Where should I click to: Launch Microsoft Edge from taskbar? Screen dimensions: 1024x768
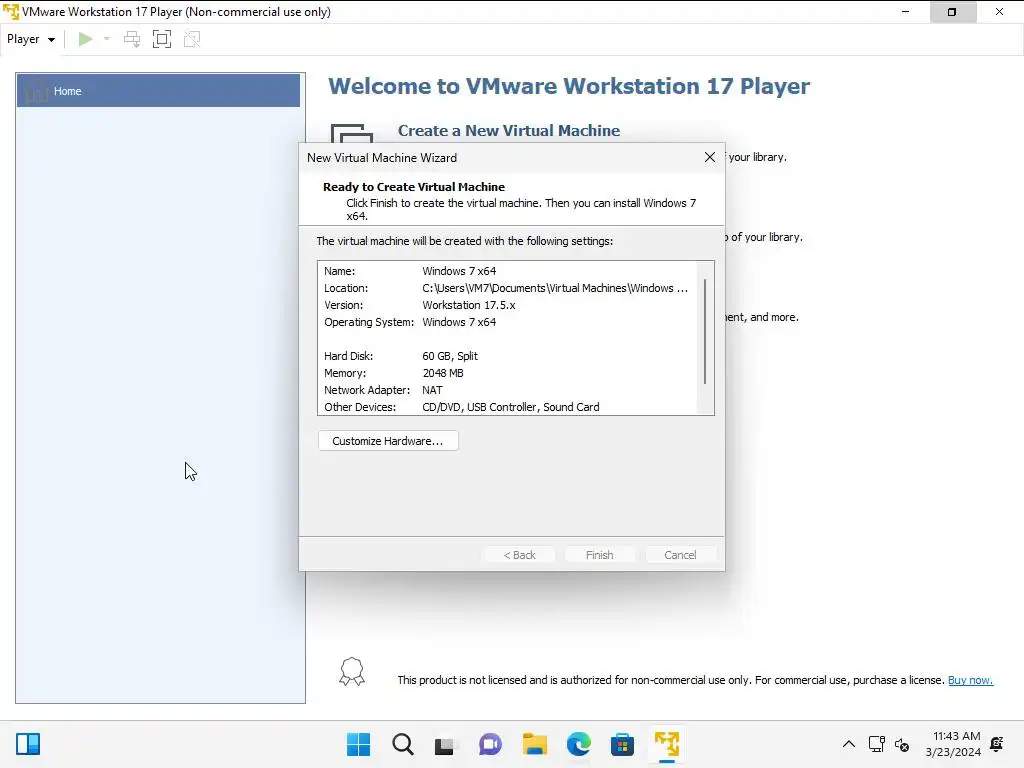pyautogui.click(x=579, y=744)
